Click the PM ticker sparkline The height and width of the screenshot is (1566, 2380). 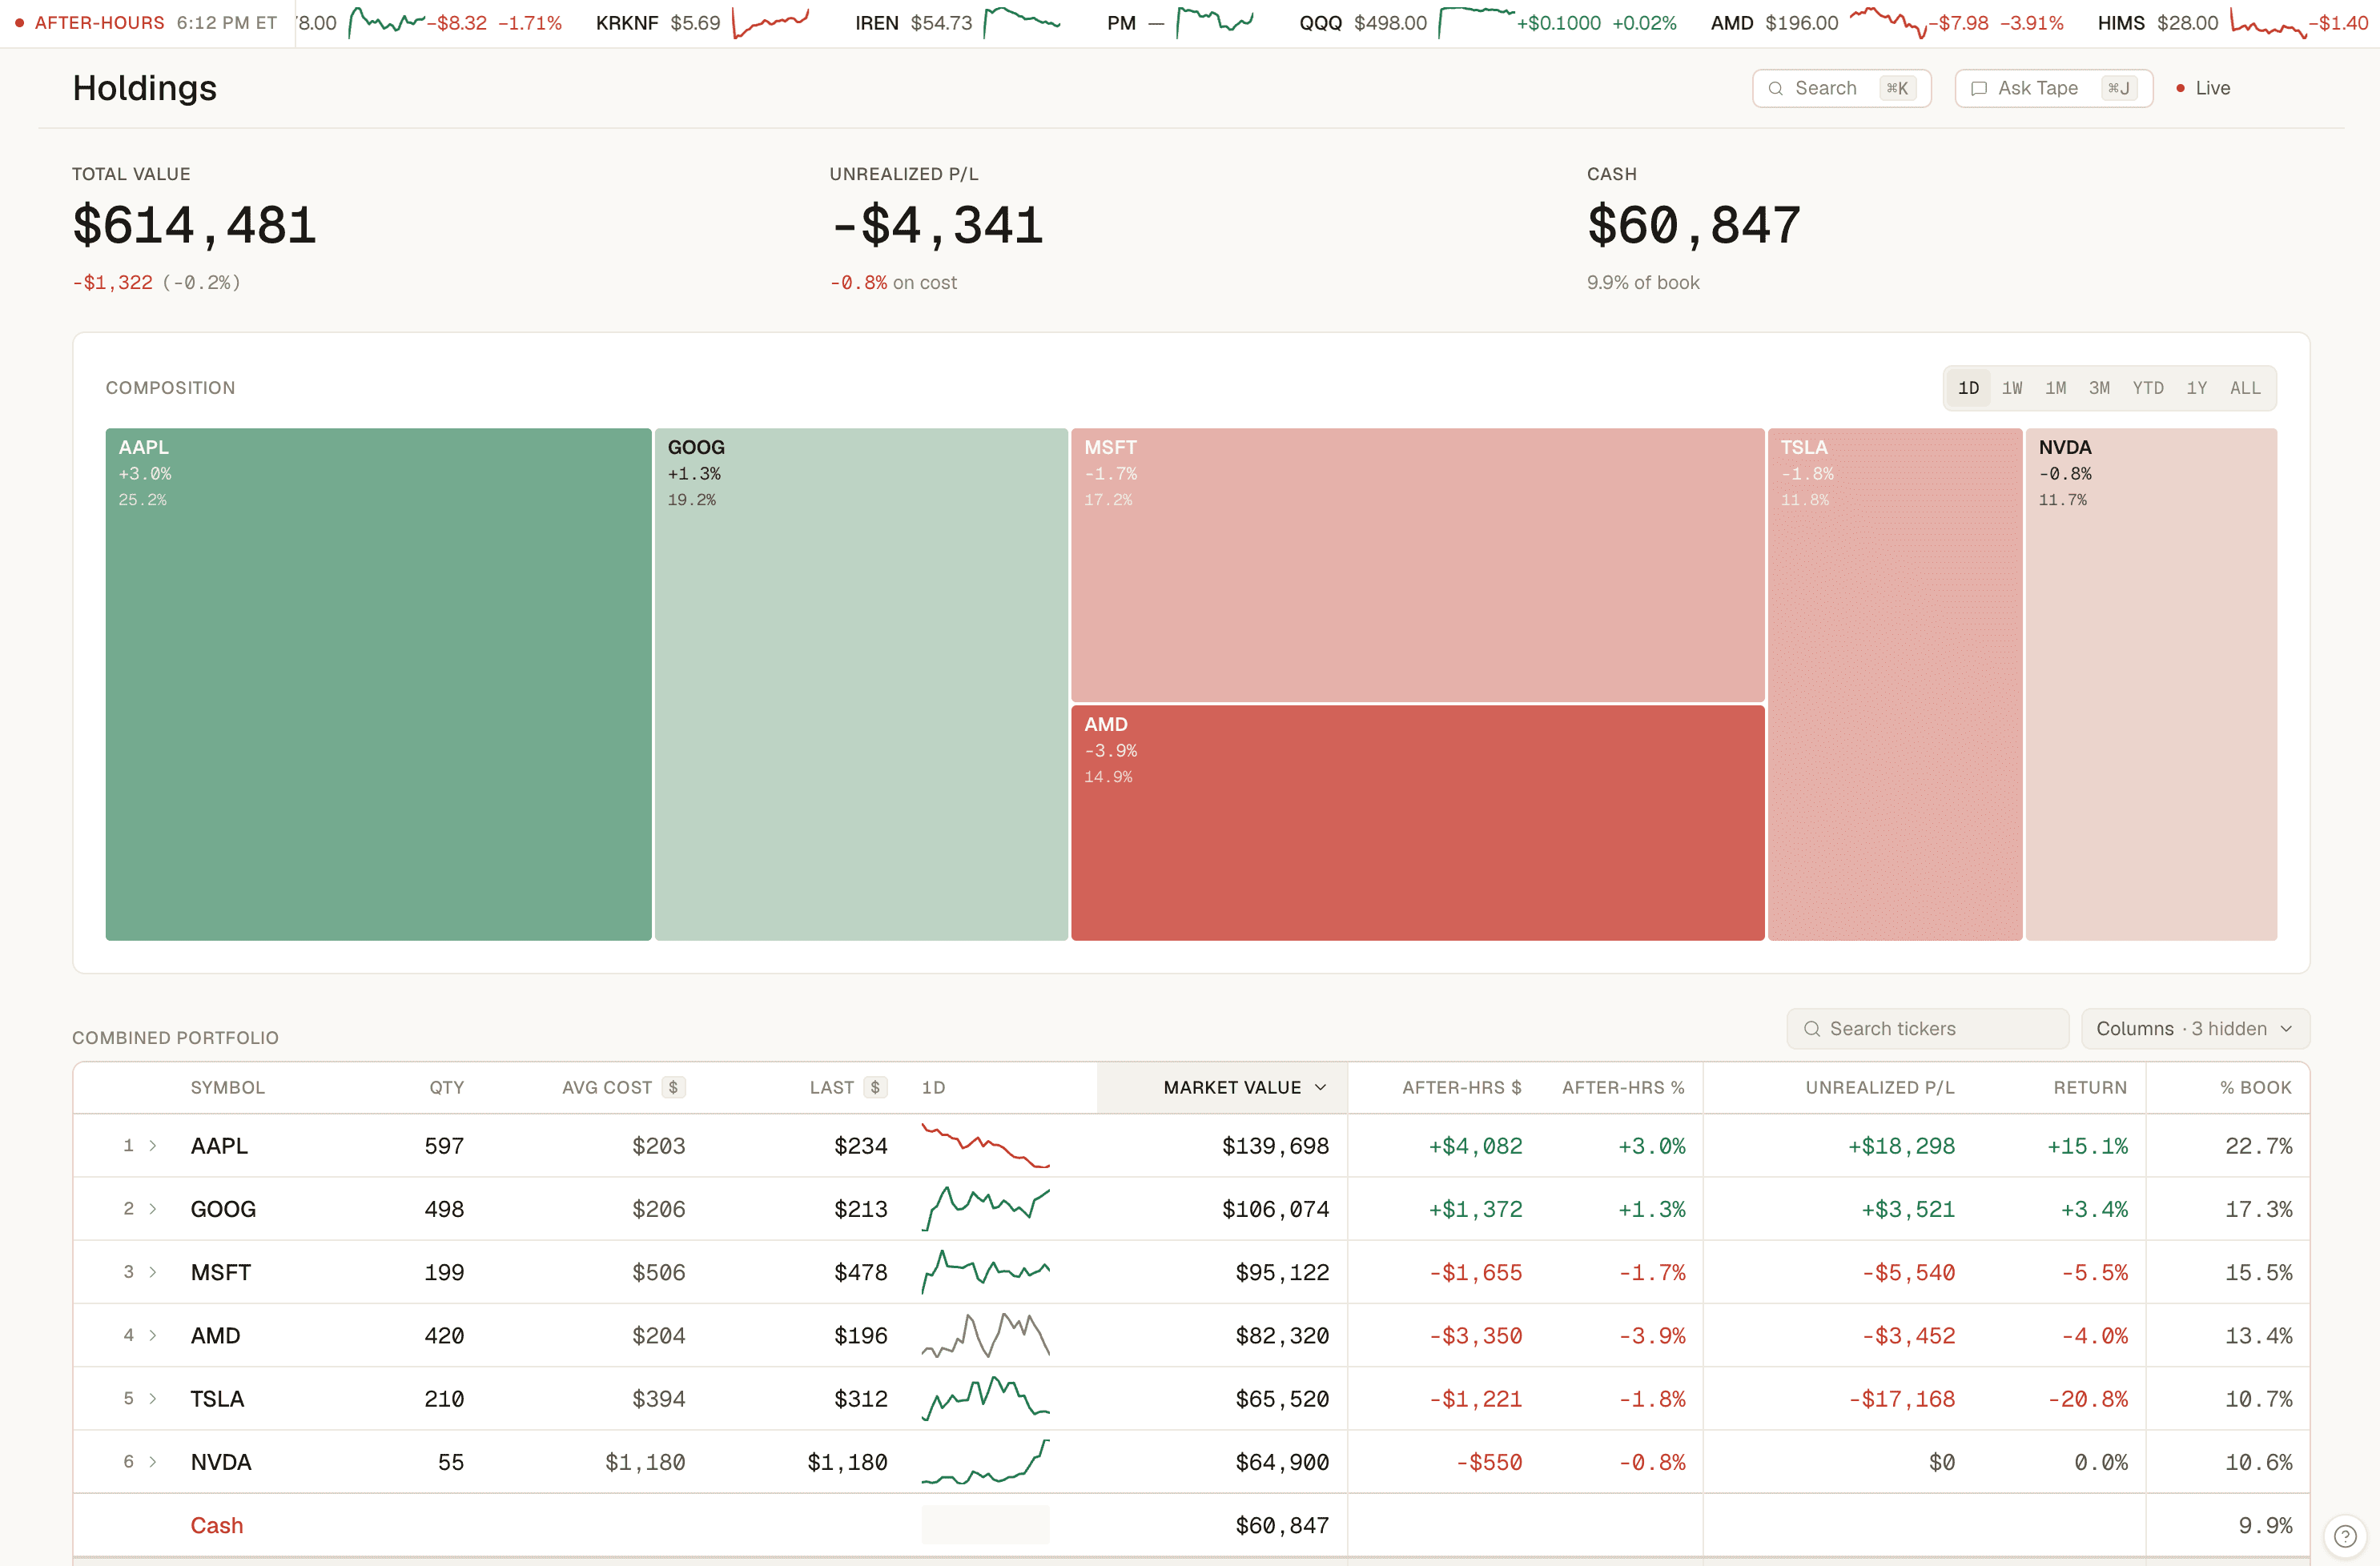[1215, 22]
